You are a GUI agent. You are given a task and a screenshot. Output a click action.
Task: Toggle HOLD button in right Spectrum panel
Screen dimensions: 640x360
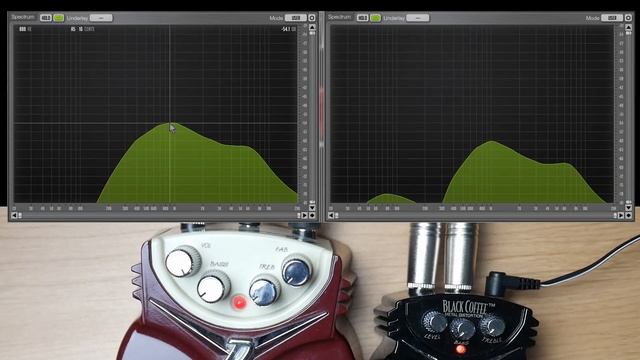point(362,18)
